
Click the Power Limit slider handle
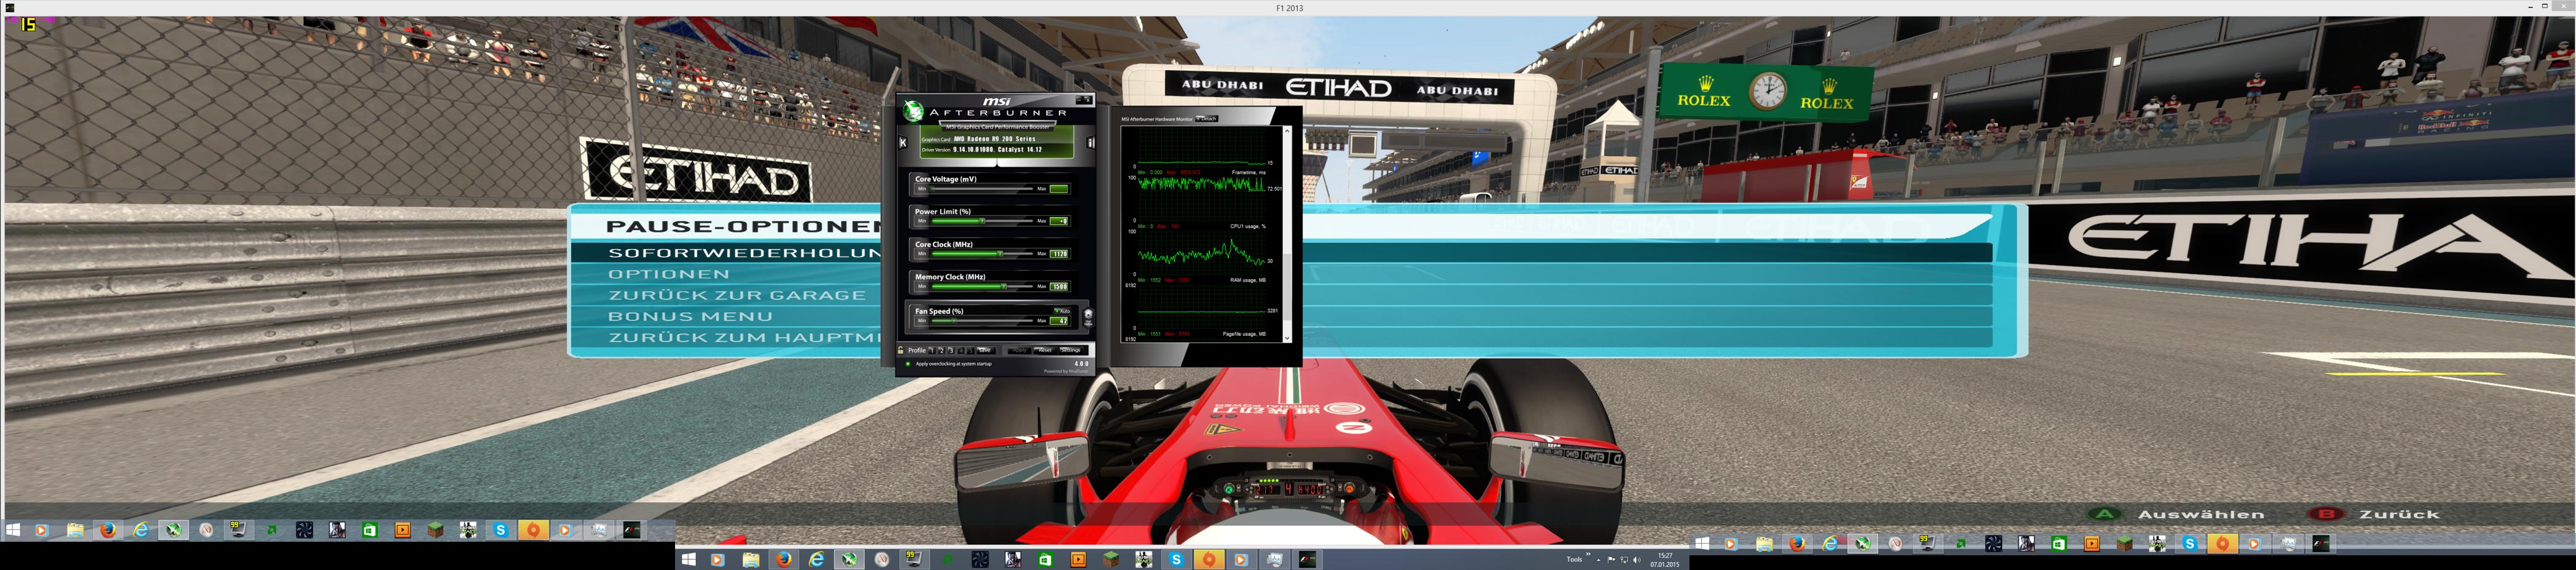click(982, 221)
